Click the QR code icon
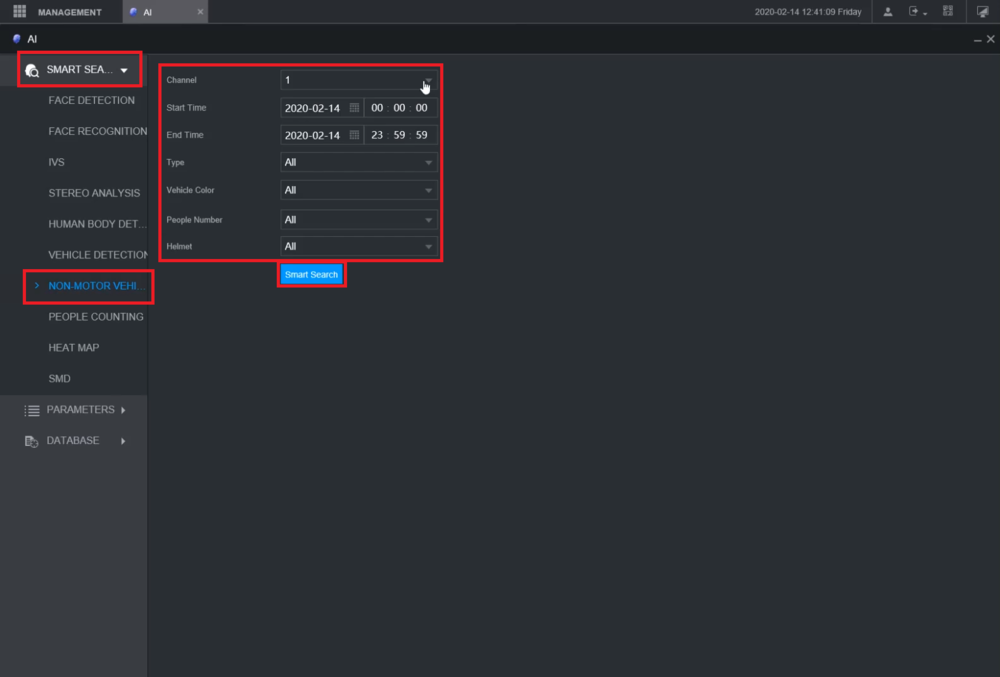 948,11
